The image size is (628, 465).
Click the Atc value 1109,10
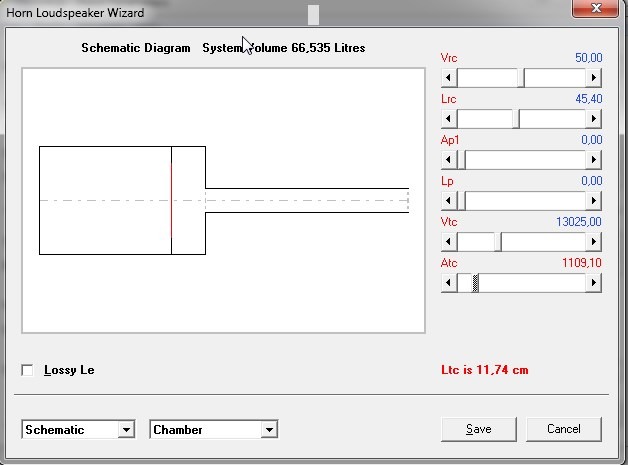[x=582, y=263]
